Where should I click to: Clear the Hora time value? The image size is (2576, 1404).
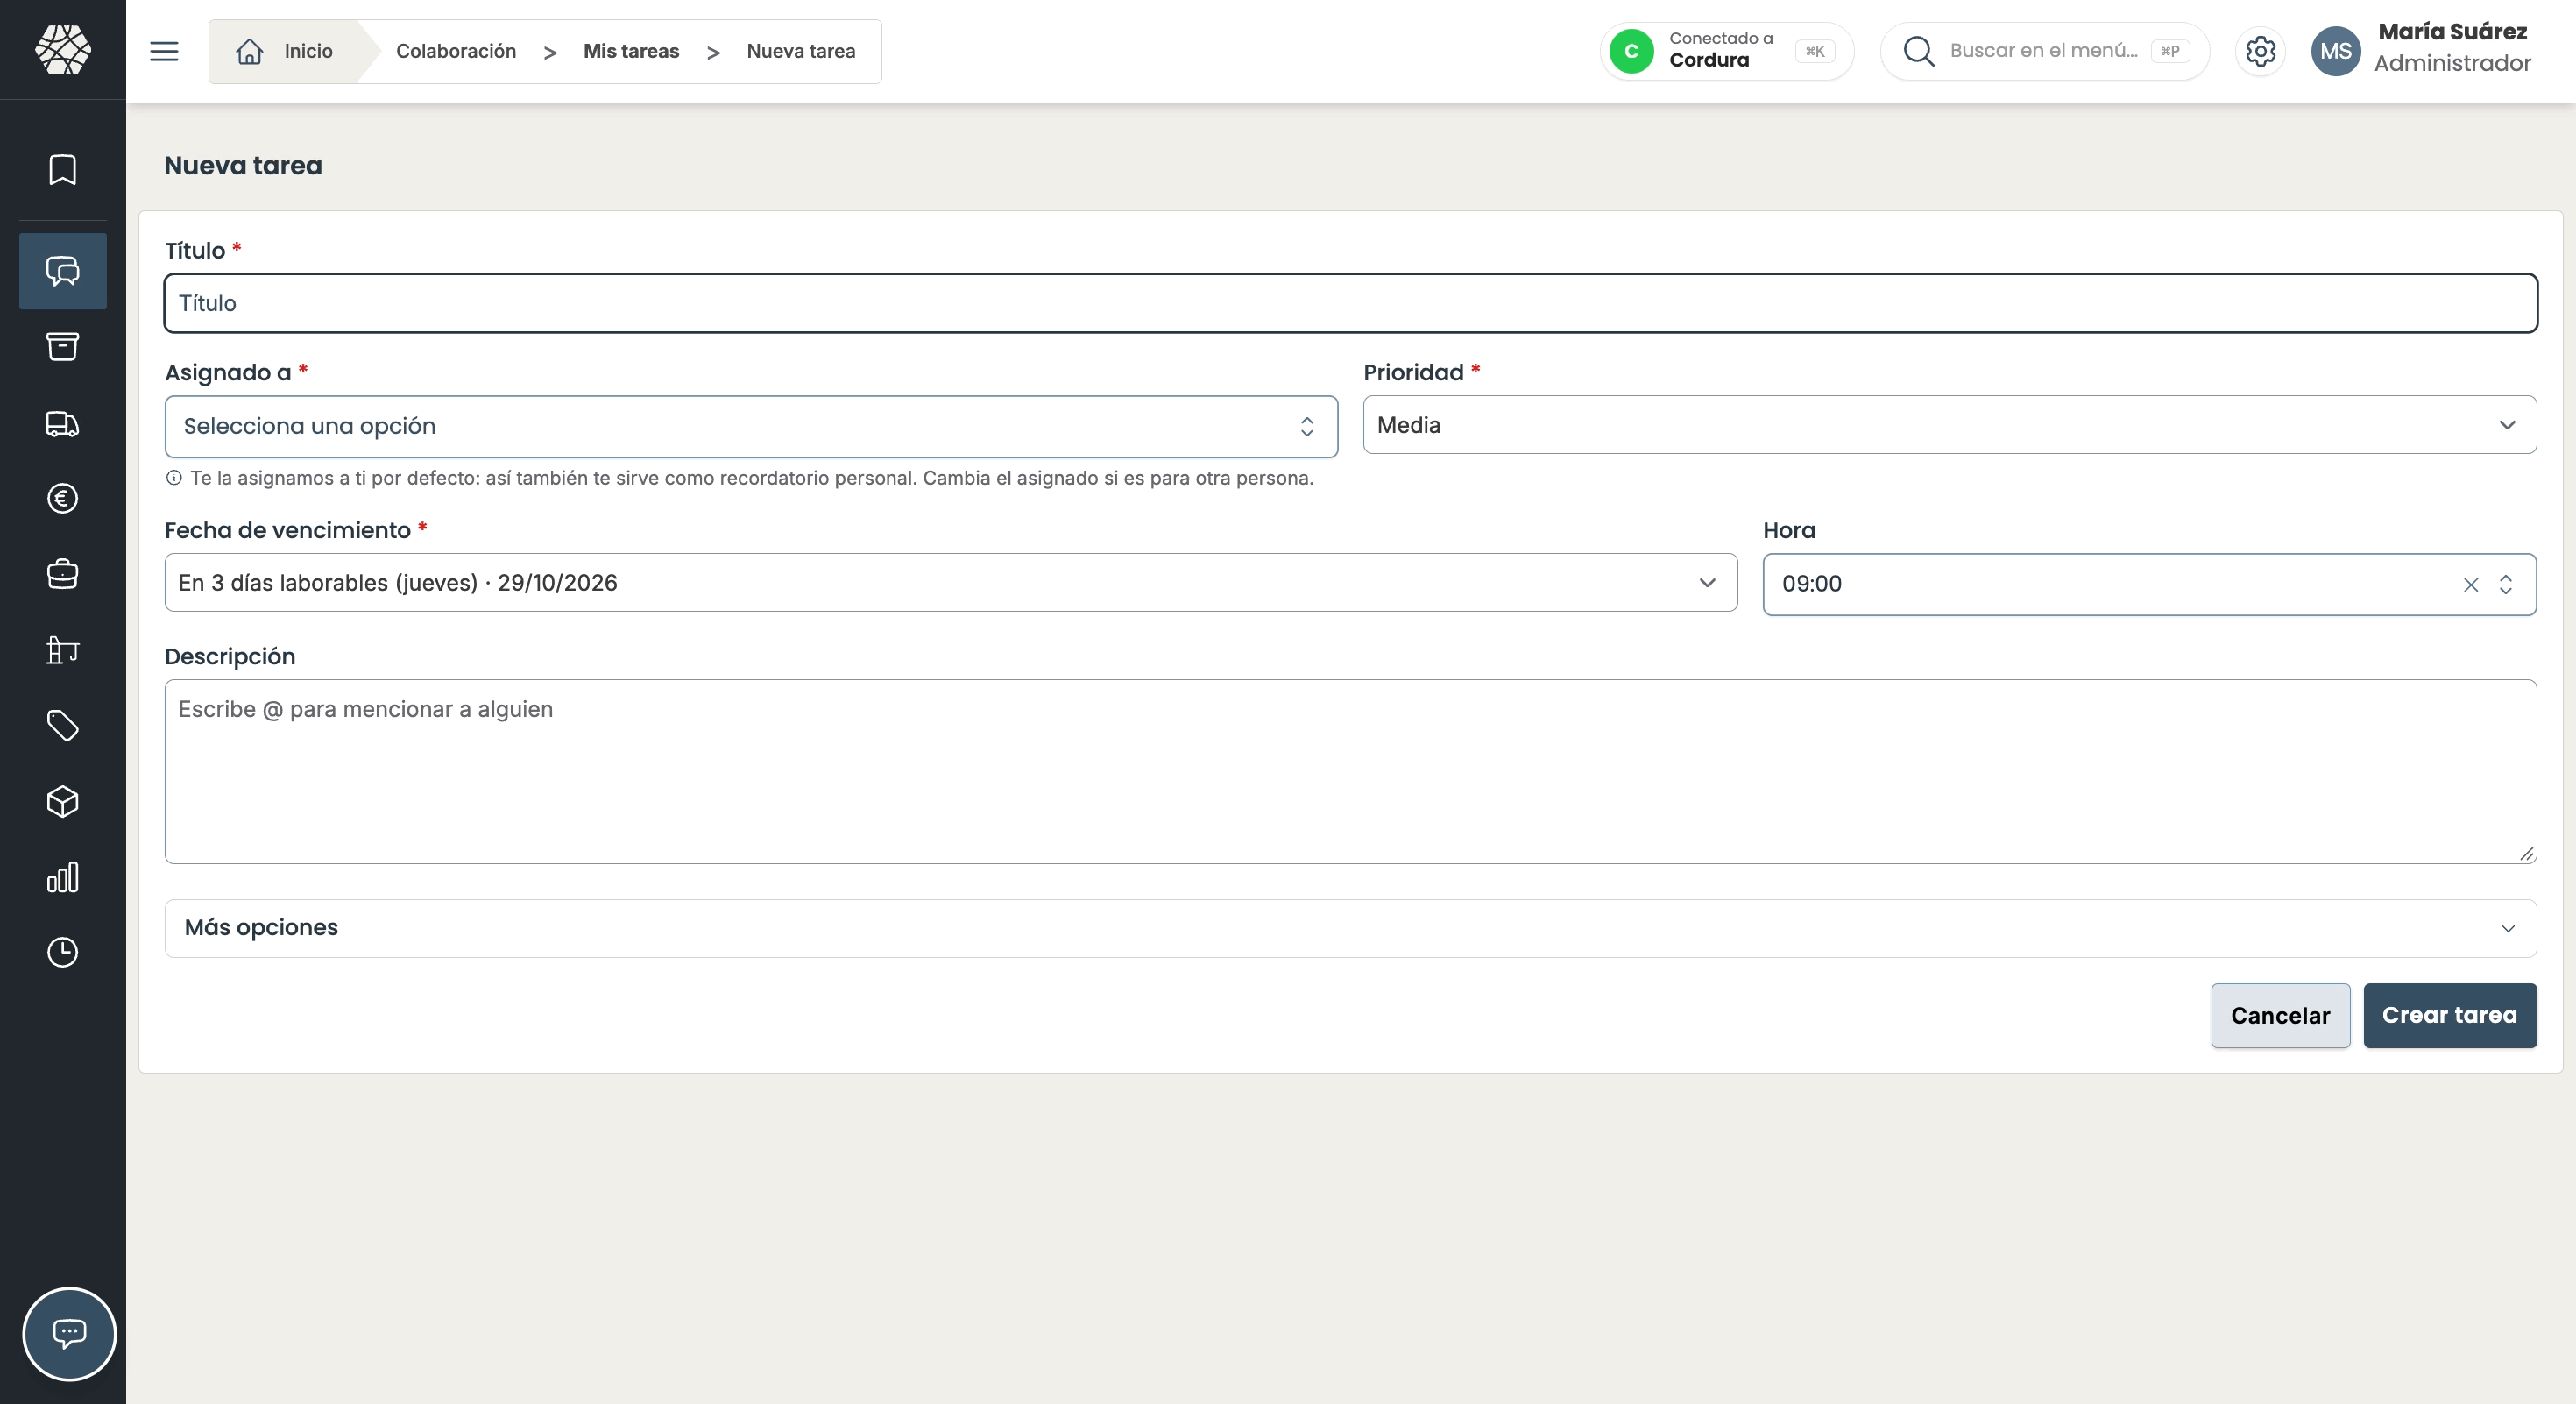point(2470,584)
